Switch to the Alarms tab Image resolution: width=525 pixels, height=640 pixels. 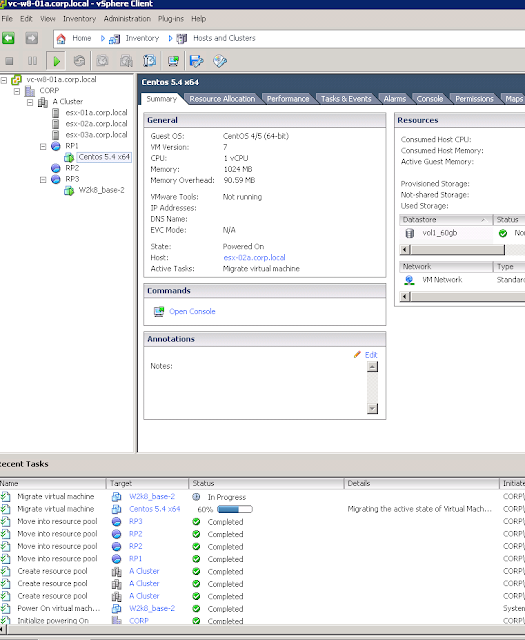[x=394, y=99]
